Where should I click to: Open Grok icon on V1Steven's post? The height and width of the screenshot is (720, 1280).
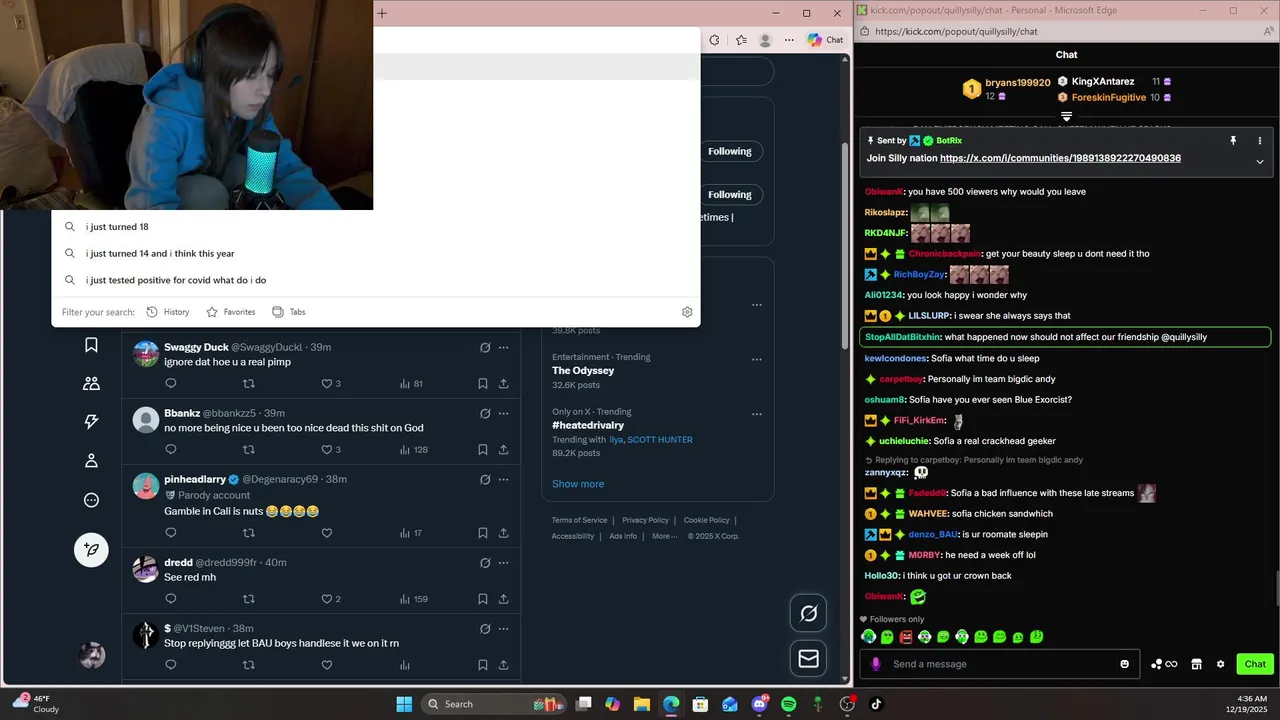point(485,628)
